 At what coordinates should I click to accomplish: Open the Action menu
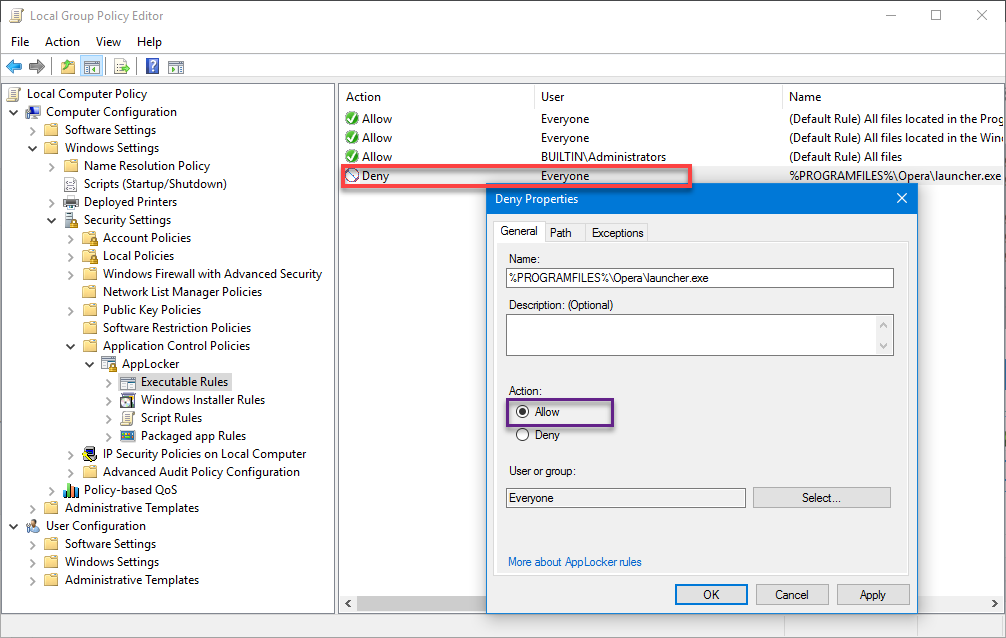(62, 42)
